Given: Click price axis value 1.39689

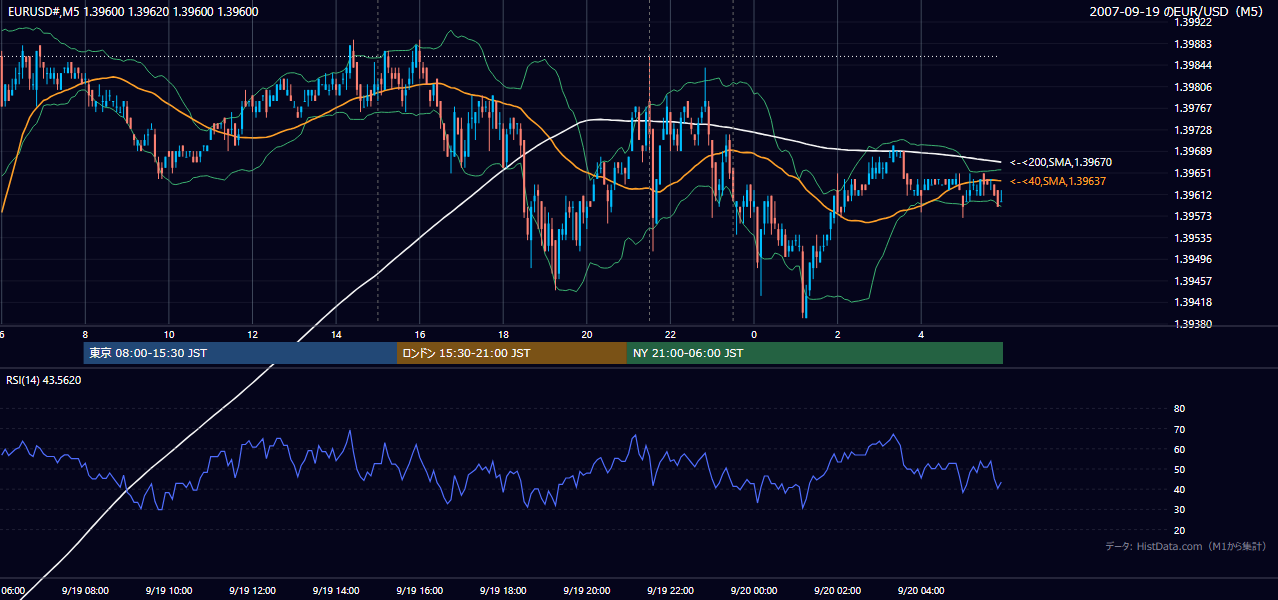Looking at the screenshot, I should (x=1191, y=151).
